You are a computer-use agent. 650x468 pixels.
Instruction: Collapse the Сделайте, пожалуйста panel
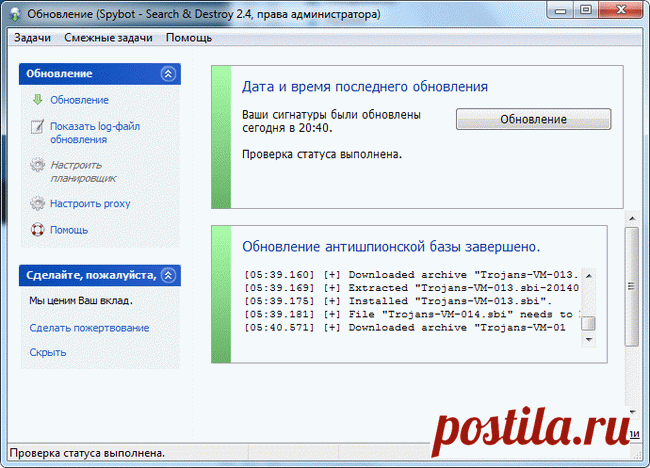pos(168,275)
